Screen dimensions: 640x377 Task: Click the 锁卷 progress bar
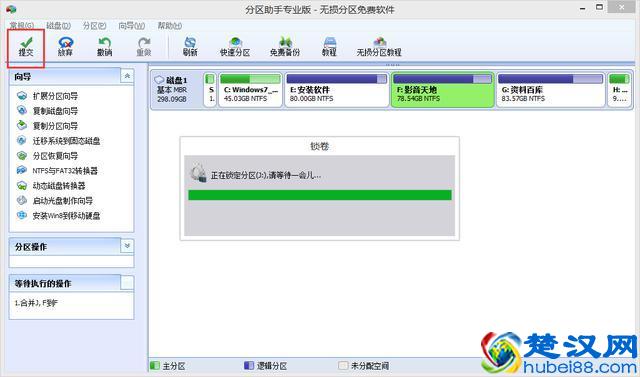click(320, 195)
